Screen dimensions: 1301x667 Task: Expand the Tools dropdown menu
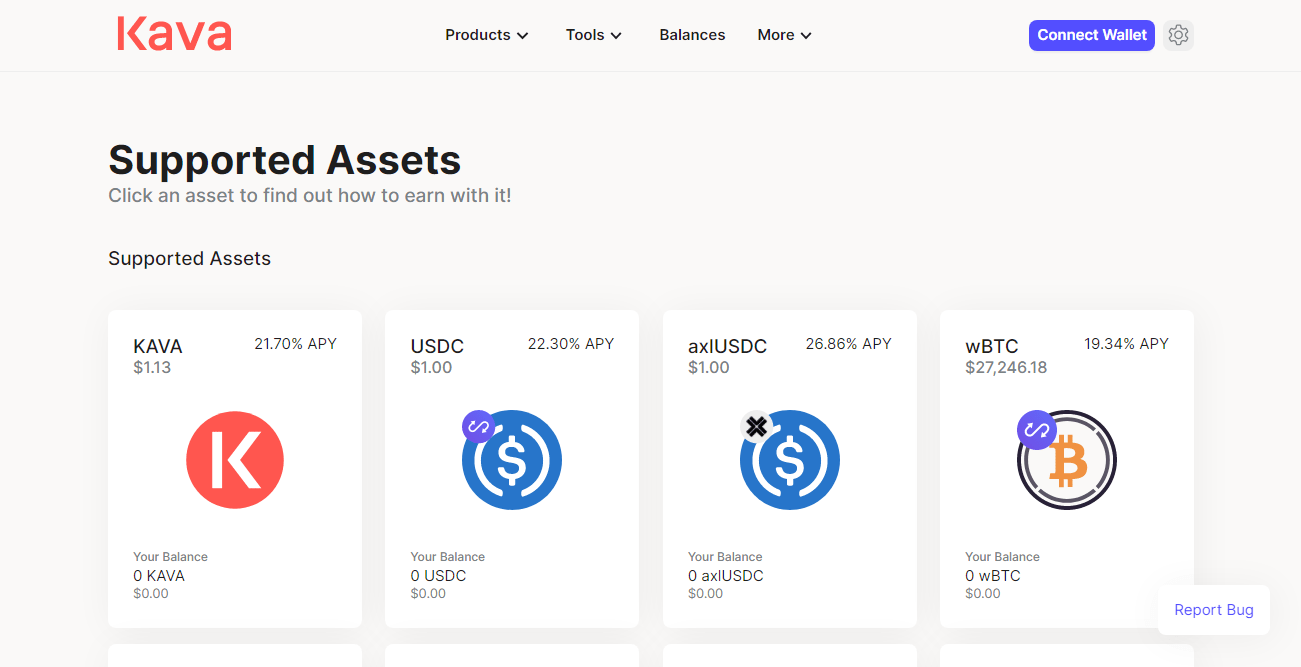[x=594, y=35]
